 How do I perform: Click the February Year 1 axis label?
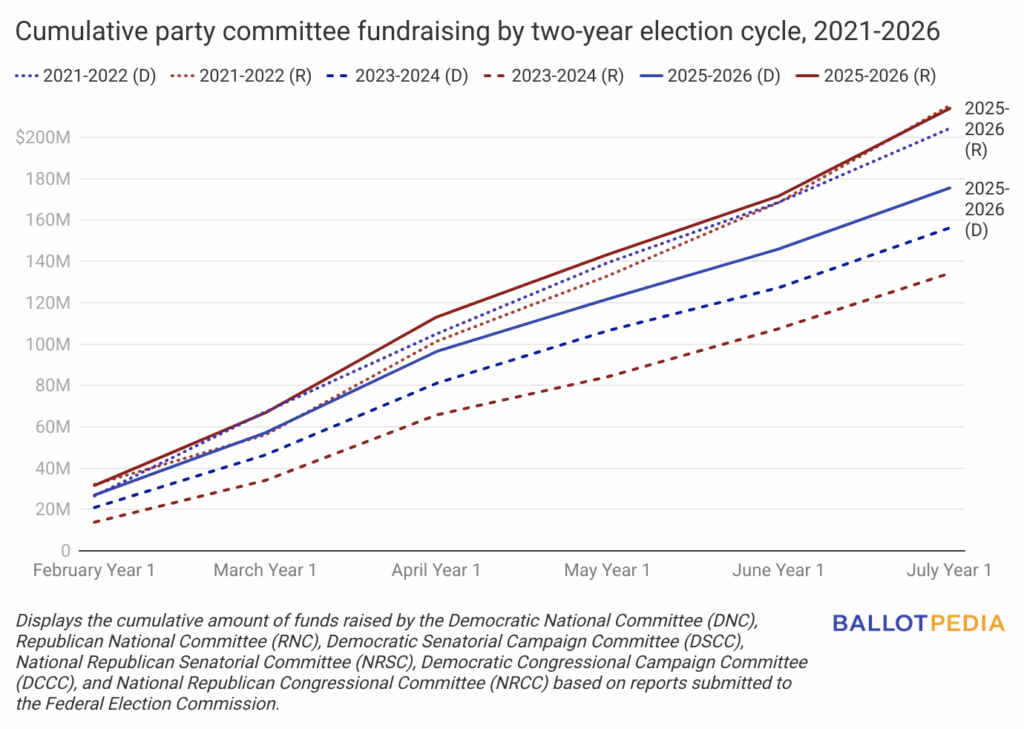94,570
